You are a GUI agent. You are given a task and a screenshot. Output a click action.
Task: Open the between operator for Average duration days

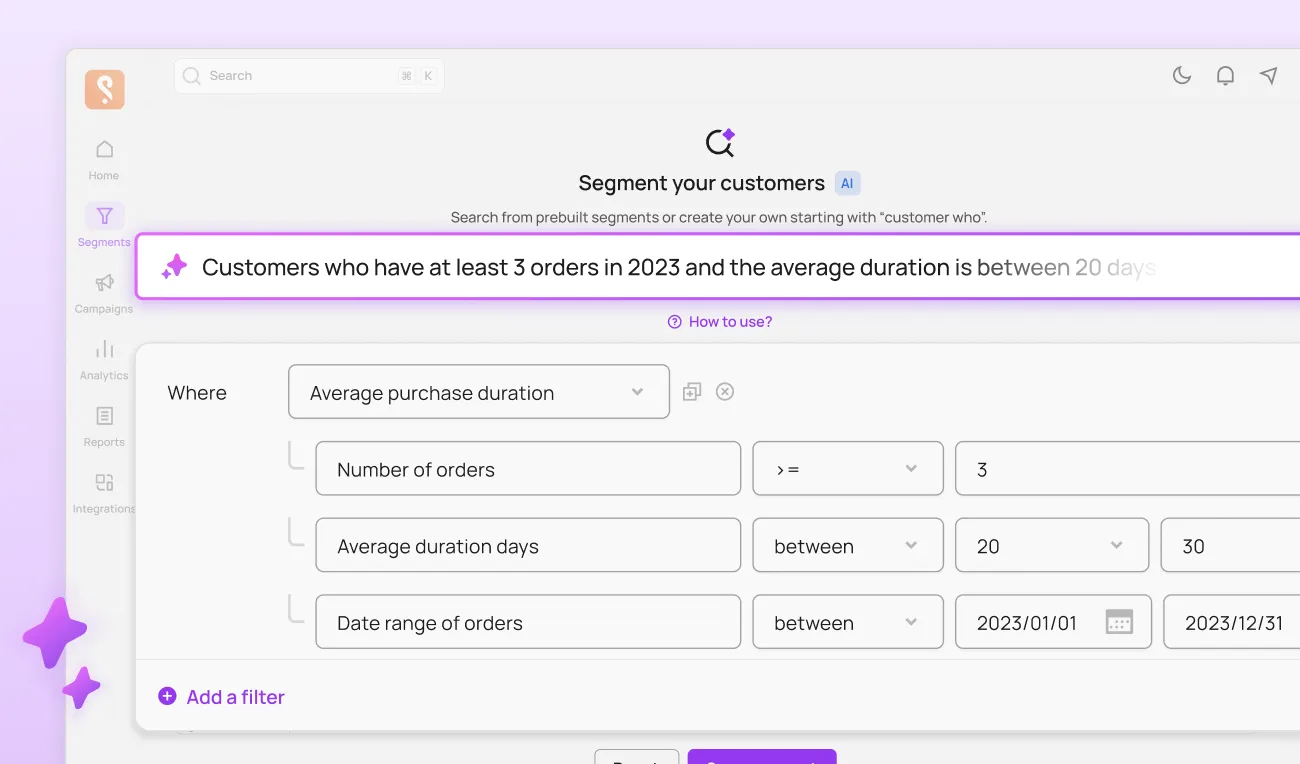[847, 545]
